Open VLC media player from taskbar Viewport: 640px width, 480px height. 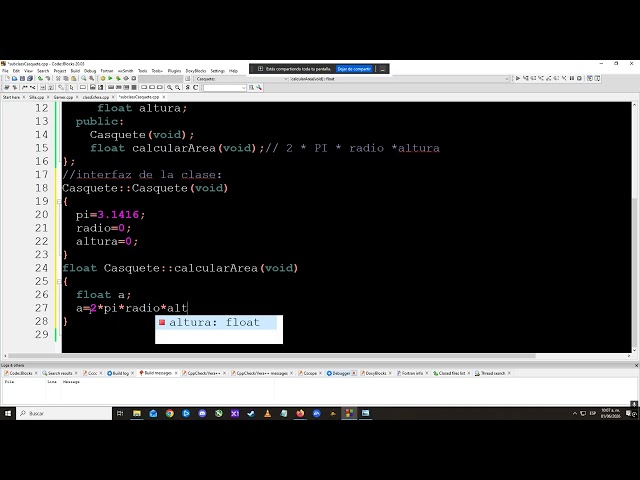[x=267, y=413]
